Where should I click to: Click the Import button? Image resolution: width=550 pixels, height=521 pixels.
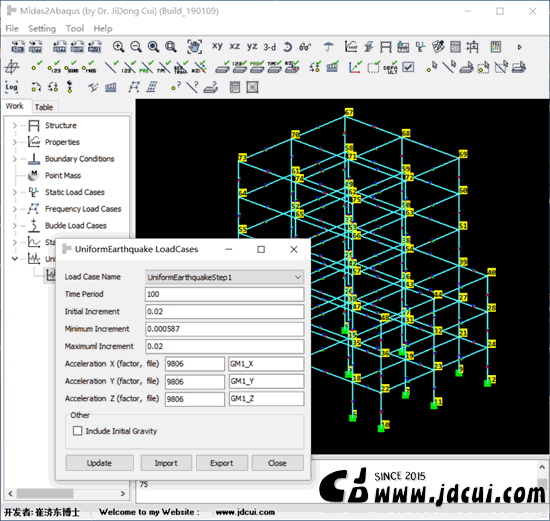click(166, 463)
